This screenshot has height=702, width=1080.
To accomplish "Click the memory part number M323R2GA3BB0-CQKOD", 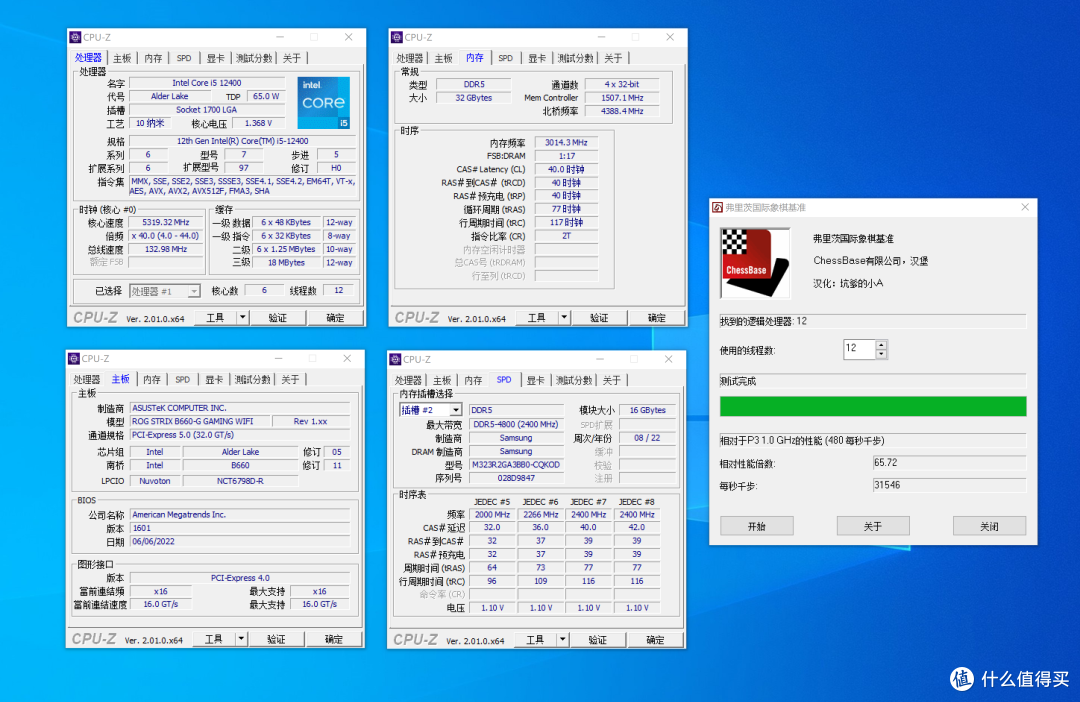I will click(x=516, y=465).
